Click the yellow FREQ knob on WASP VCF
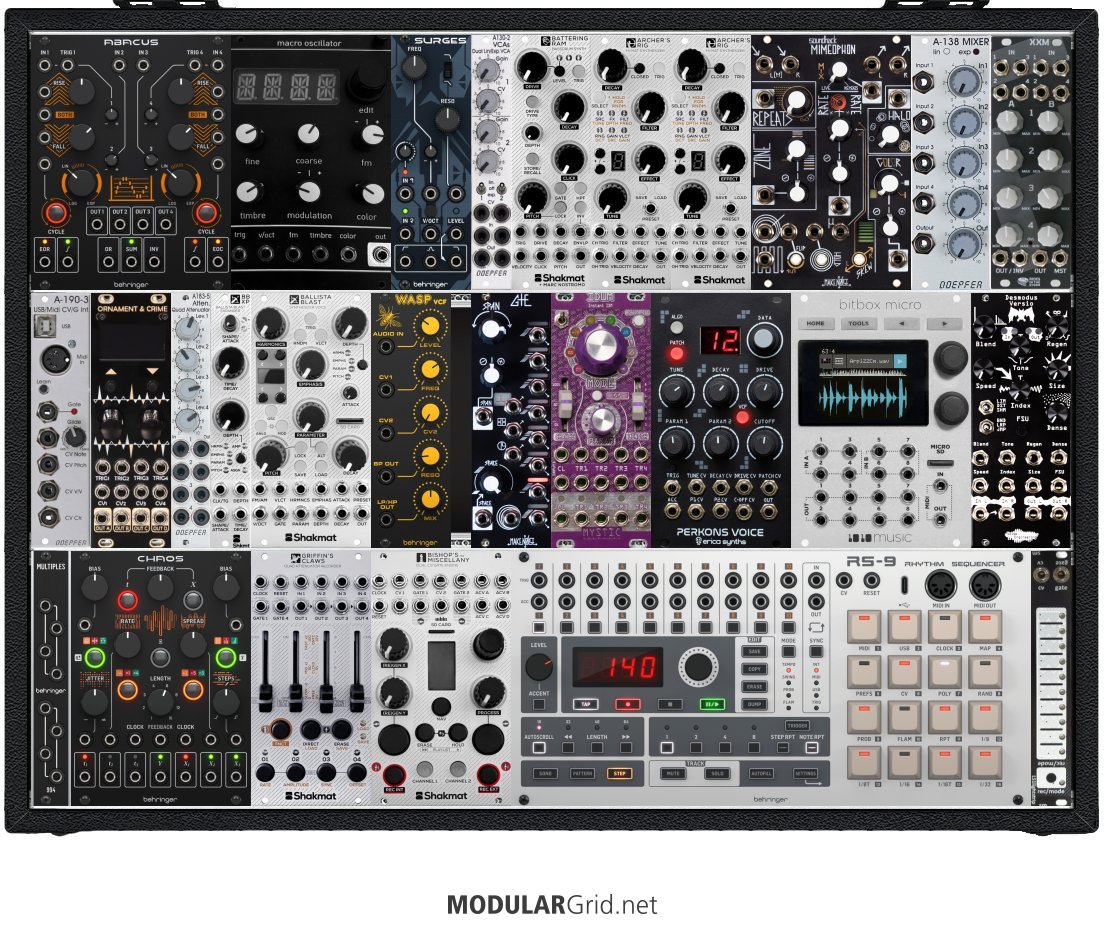The width and height of the screenshot is (1106, 926). [x=430, y=369]
